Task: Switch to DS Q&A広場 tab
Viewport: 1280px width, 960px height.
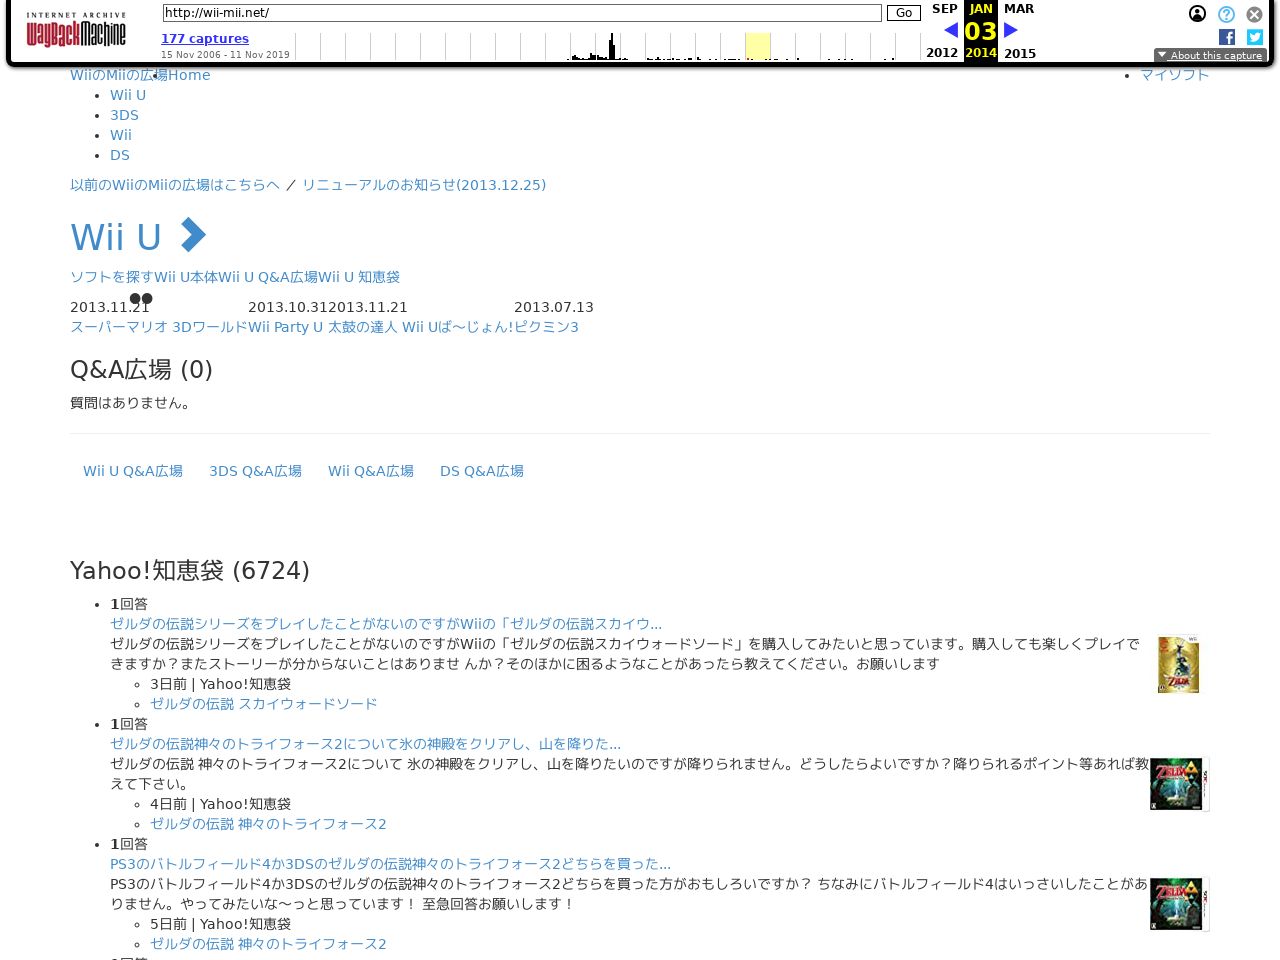Action: tap(482, 471)
